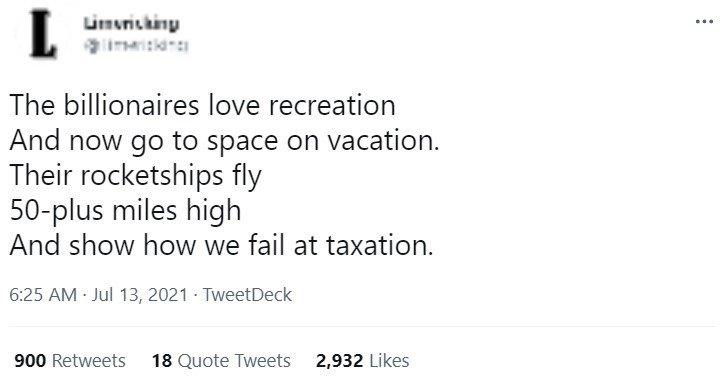Select the line 'Their rocketships fly'

point(135,176)
